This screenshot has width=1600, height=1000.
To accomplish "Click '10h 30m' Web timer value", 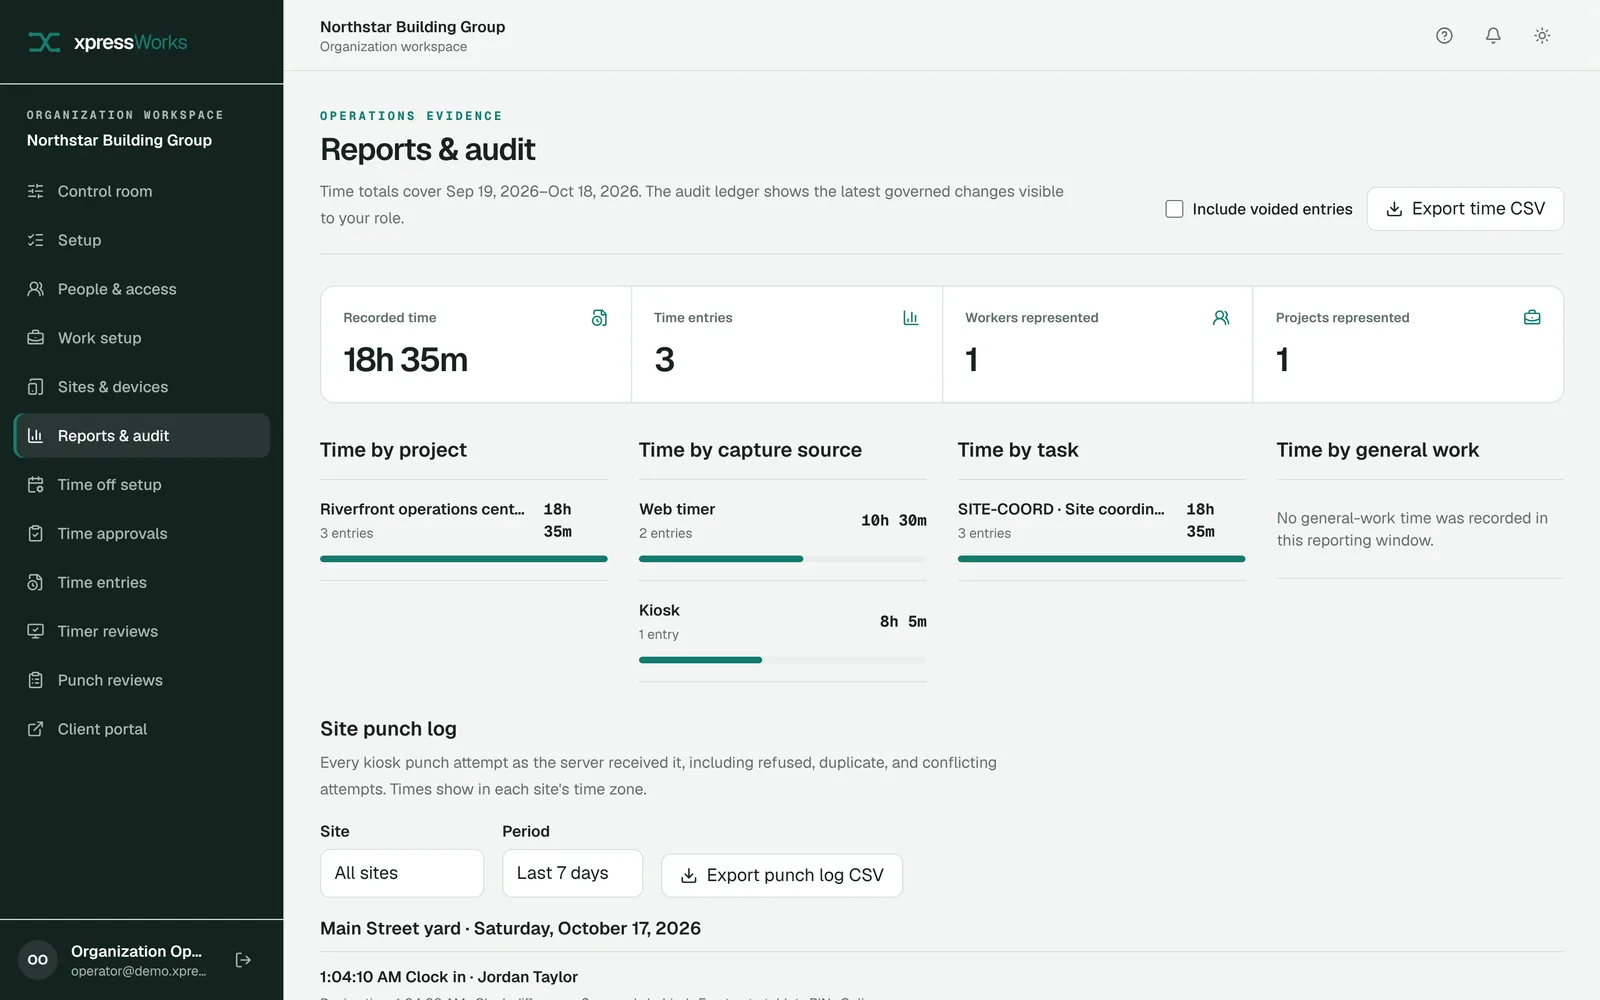I will pyautogui.click(x=894, y=520).
